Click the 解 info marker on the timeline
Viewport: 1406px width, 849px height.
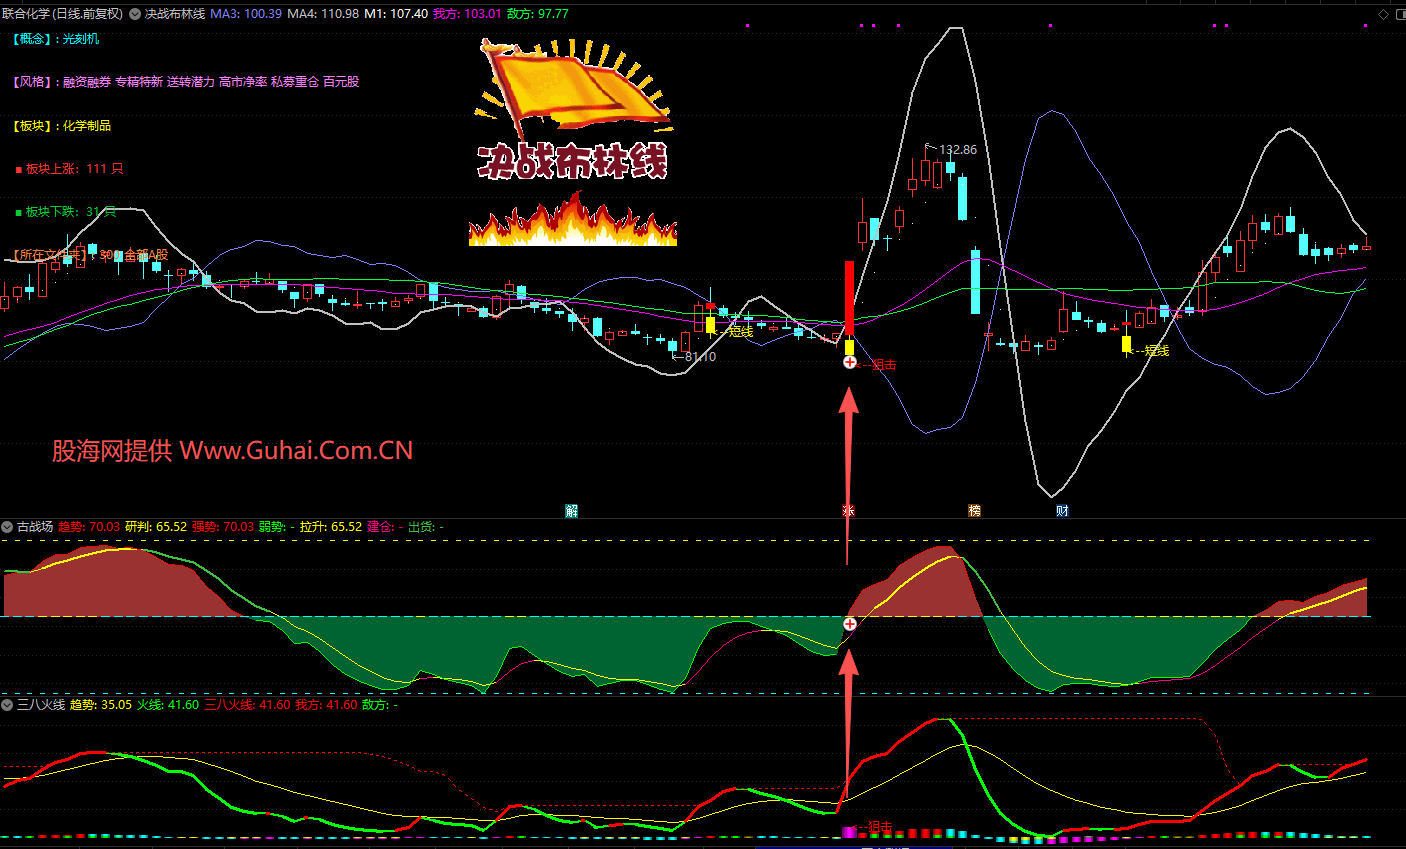coord(572,511)
